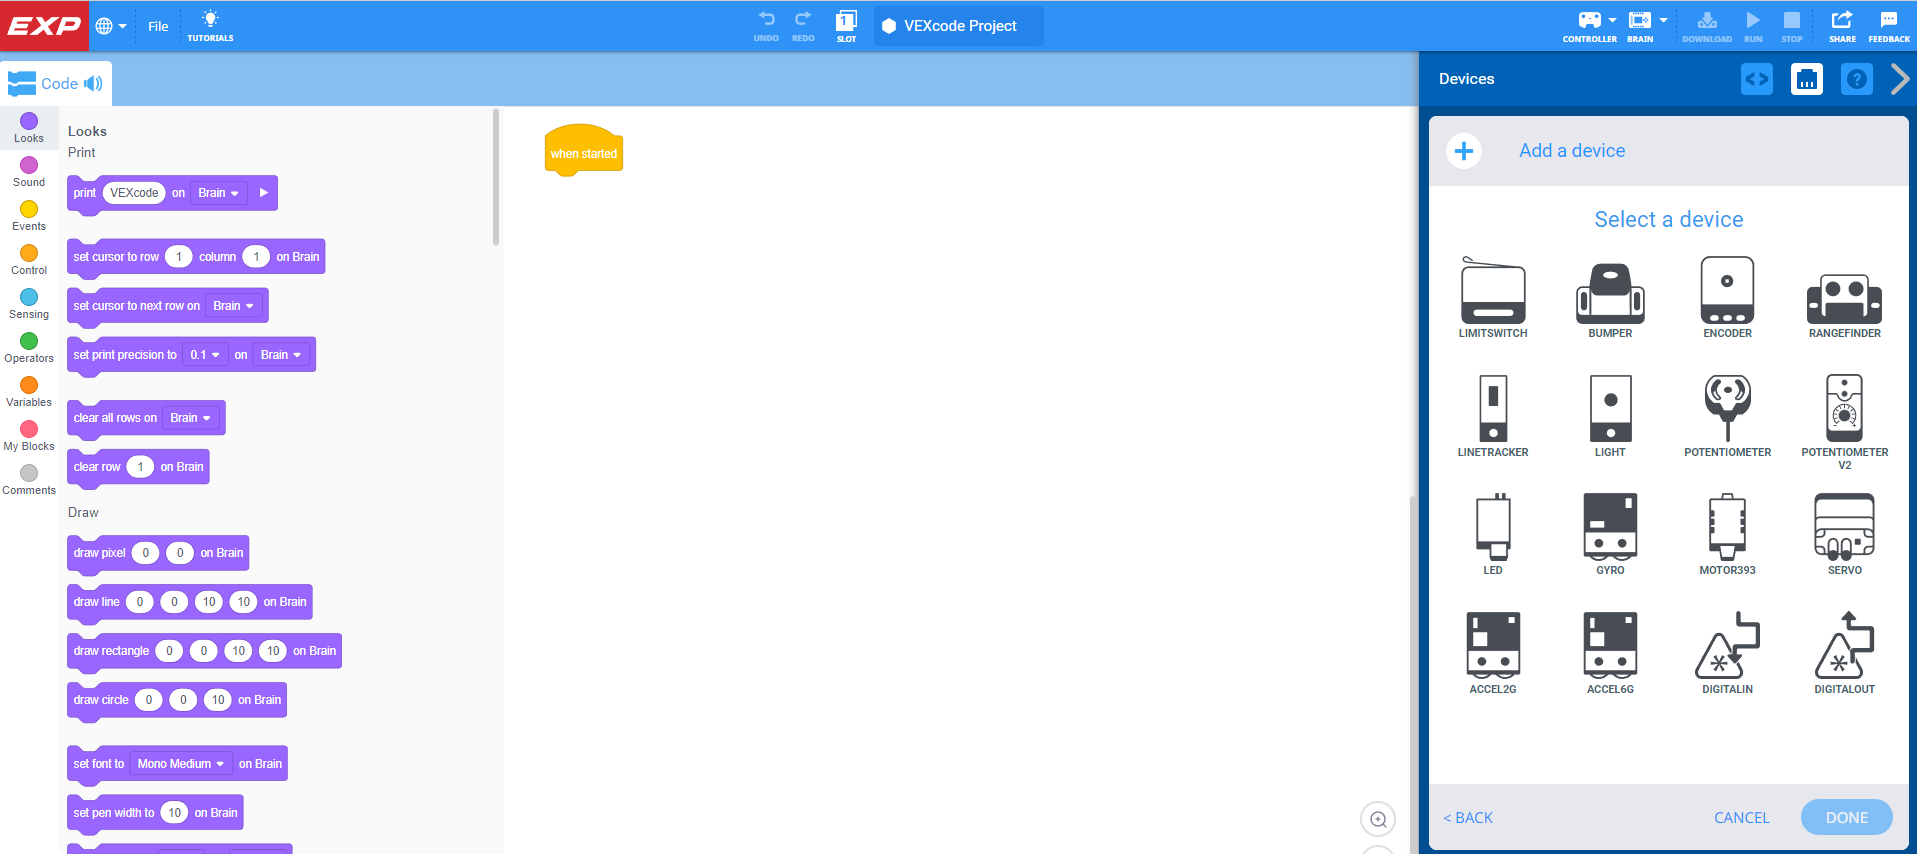The image size is (1917, 854).
Task: Select the Potentiometer V2 device
Action: pyautogui.click(x=1844, y=410)
